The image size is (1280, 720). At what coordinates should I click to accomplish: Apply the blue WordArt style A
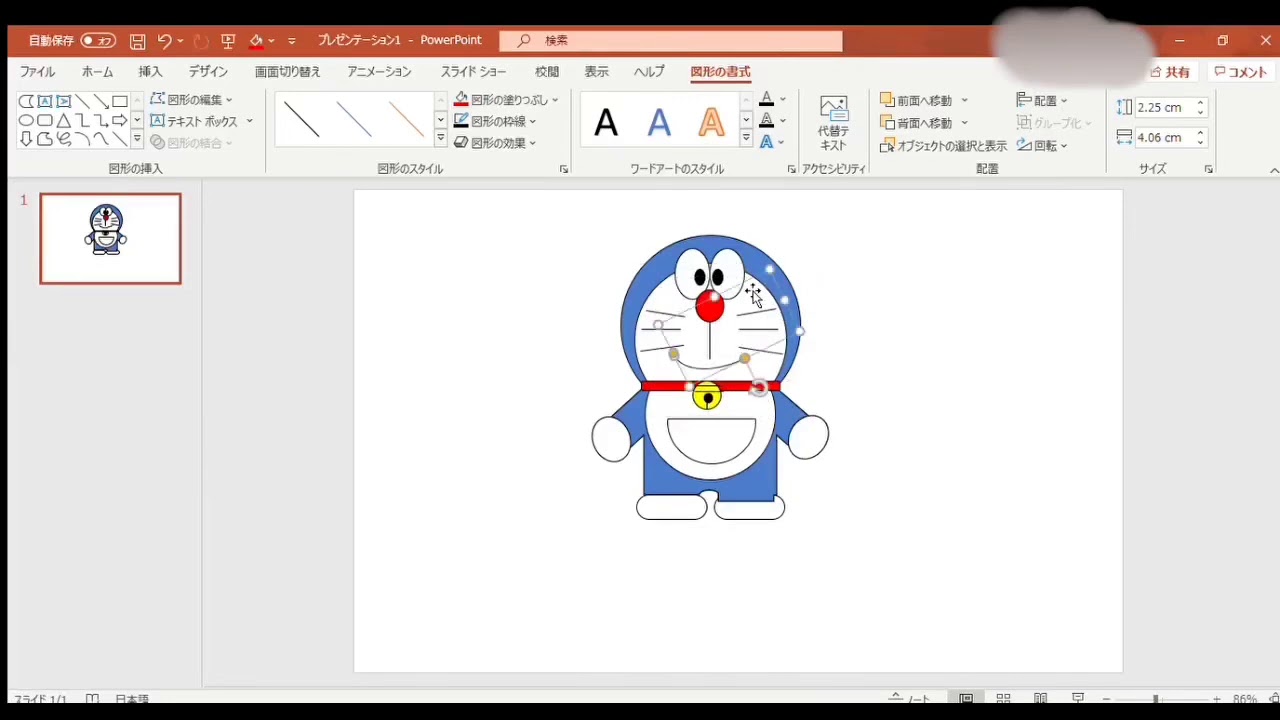(x=659, y=122)
